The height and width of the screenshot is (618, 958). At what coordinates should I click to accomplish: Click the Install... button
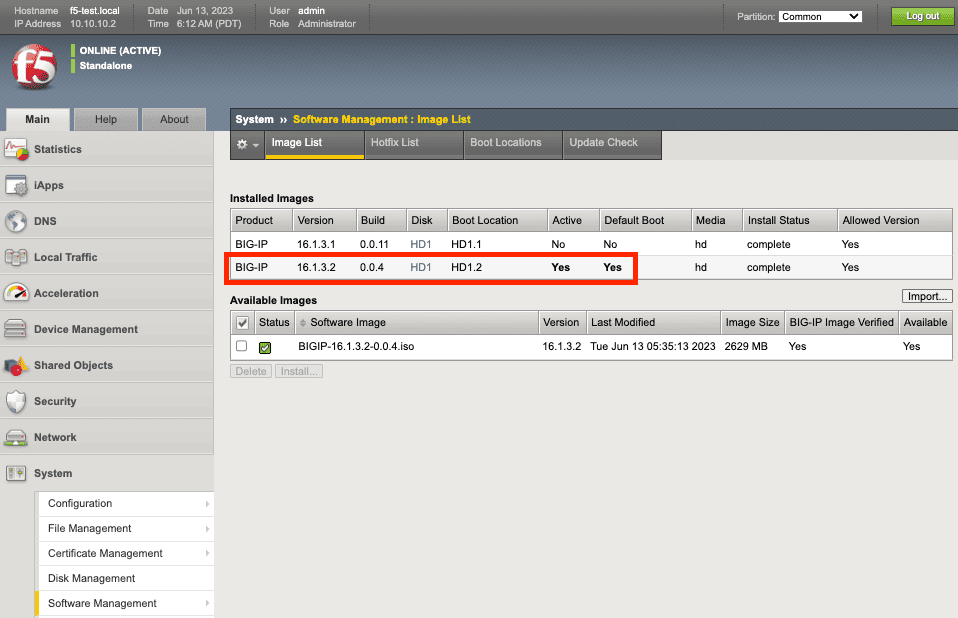pos(299,371)
